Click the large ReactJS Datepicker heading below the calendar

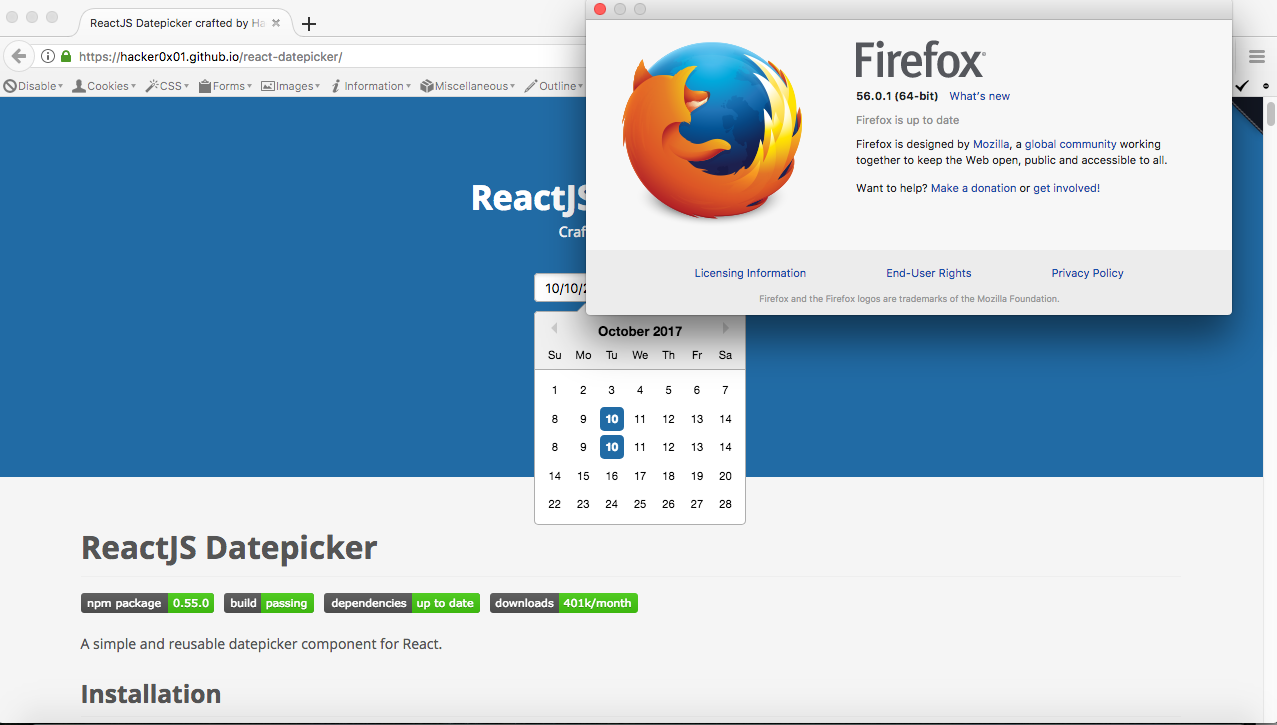coord(229,548)
